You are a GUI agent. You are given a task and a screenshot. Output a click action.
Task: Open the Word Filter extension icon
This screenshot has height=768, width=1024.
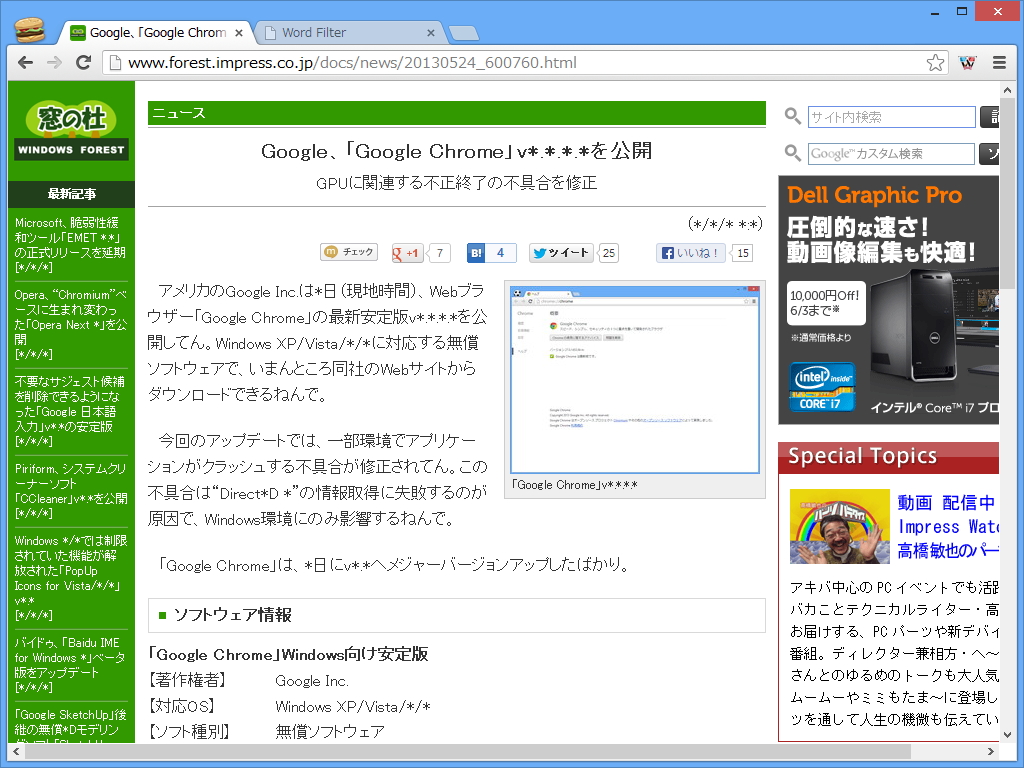point(967,63)
